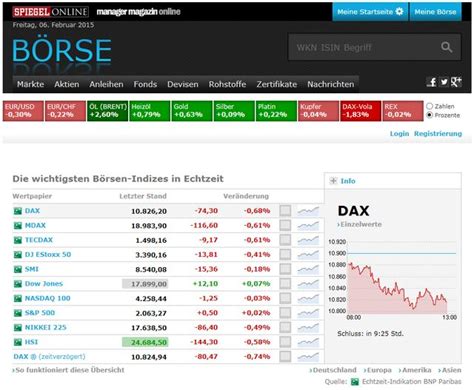Click the green realtime icon beside SMI
Viewport: 474px width, 390px height.
coord(18,269)
